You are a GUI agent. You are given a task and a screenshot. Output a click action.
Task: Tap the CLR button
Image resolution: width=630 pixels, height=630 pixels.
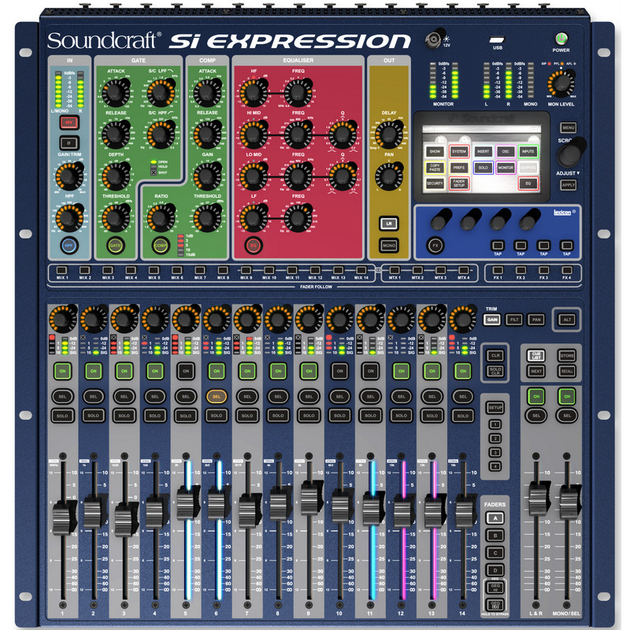(495, 356)
